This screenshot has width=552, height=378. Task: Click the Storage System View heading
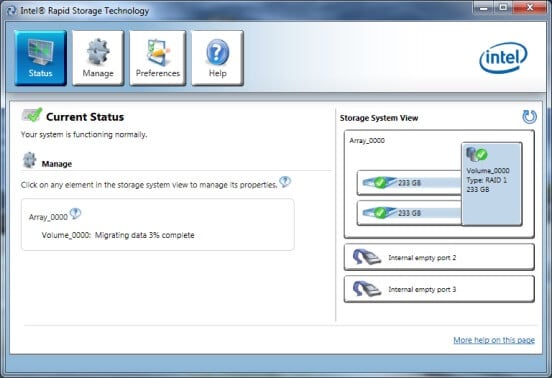point(379,118)
